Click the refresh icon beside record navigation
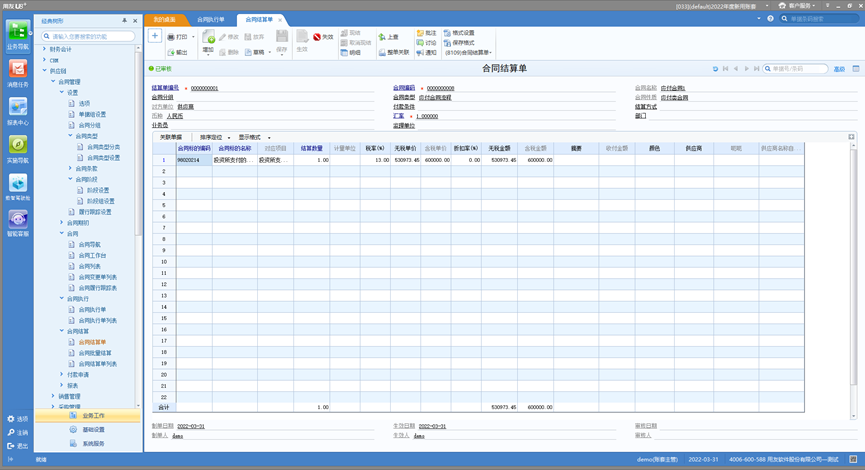Viewport: 865px width, 470px height. pyautogui.click(x=715, y=69)
